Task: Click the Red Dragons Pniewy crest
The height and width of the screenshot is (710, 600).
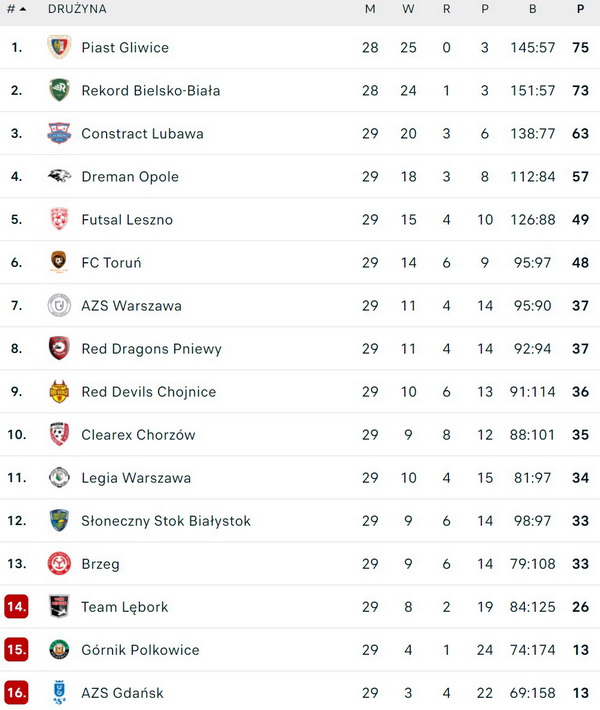Action: [59, 348]
